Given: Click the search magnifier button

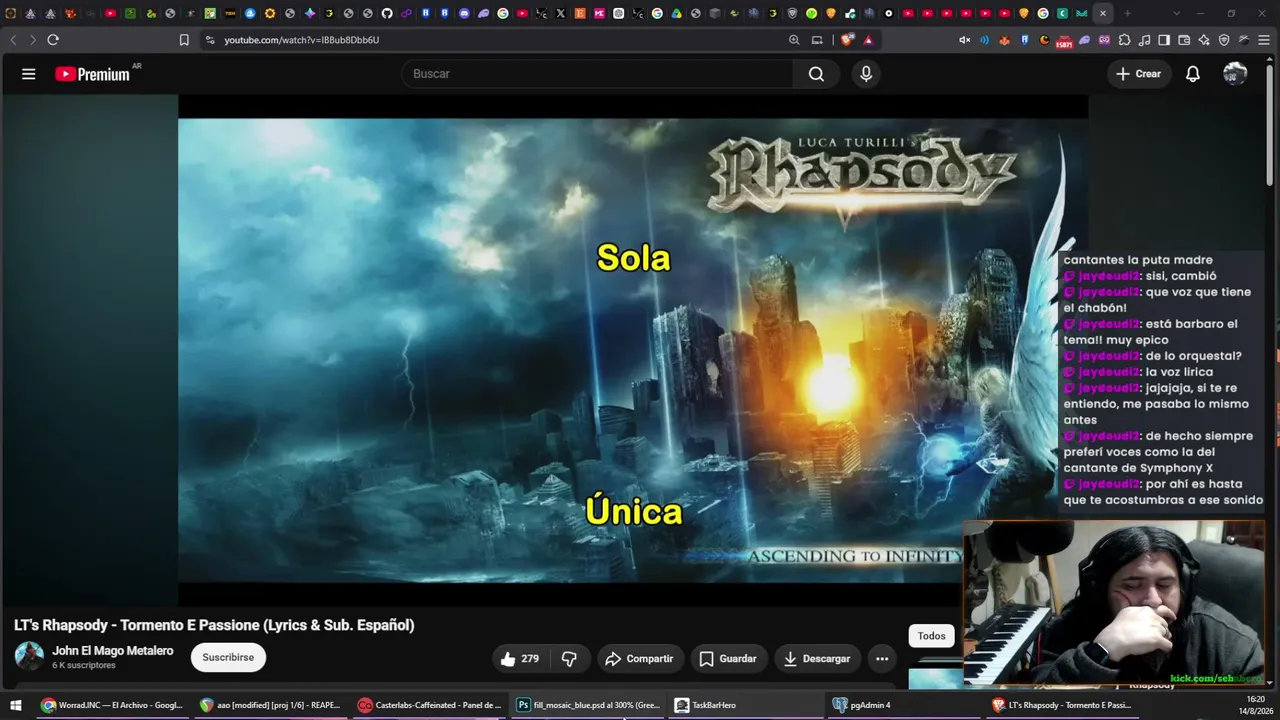Looking at the screenshot, I should 817,74.
